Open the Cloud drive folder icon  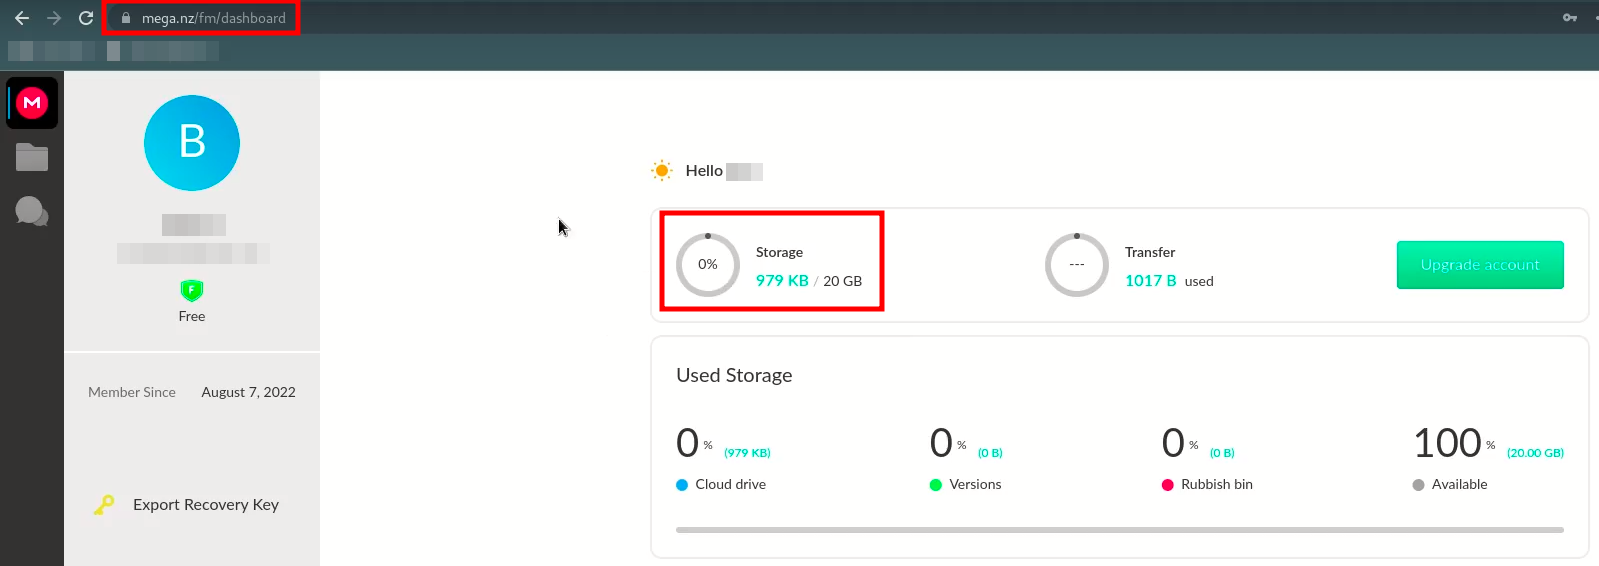(x=32, y=157)
